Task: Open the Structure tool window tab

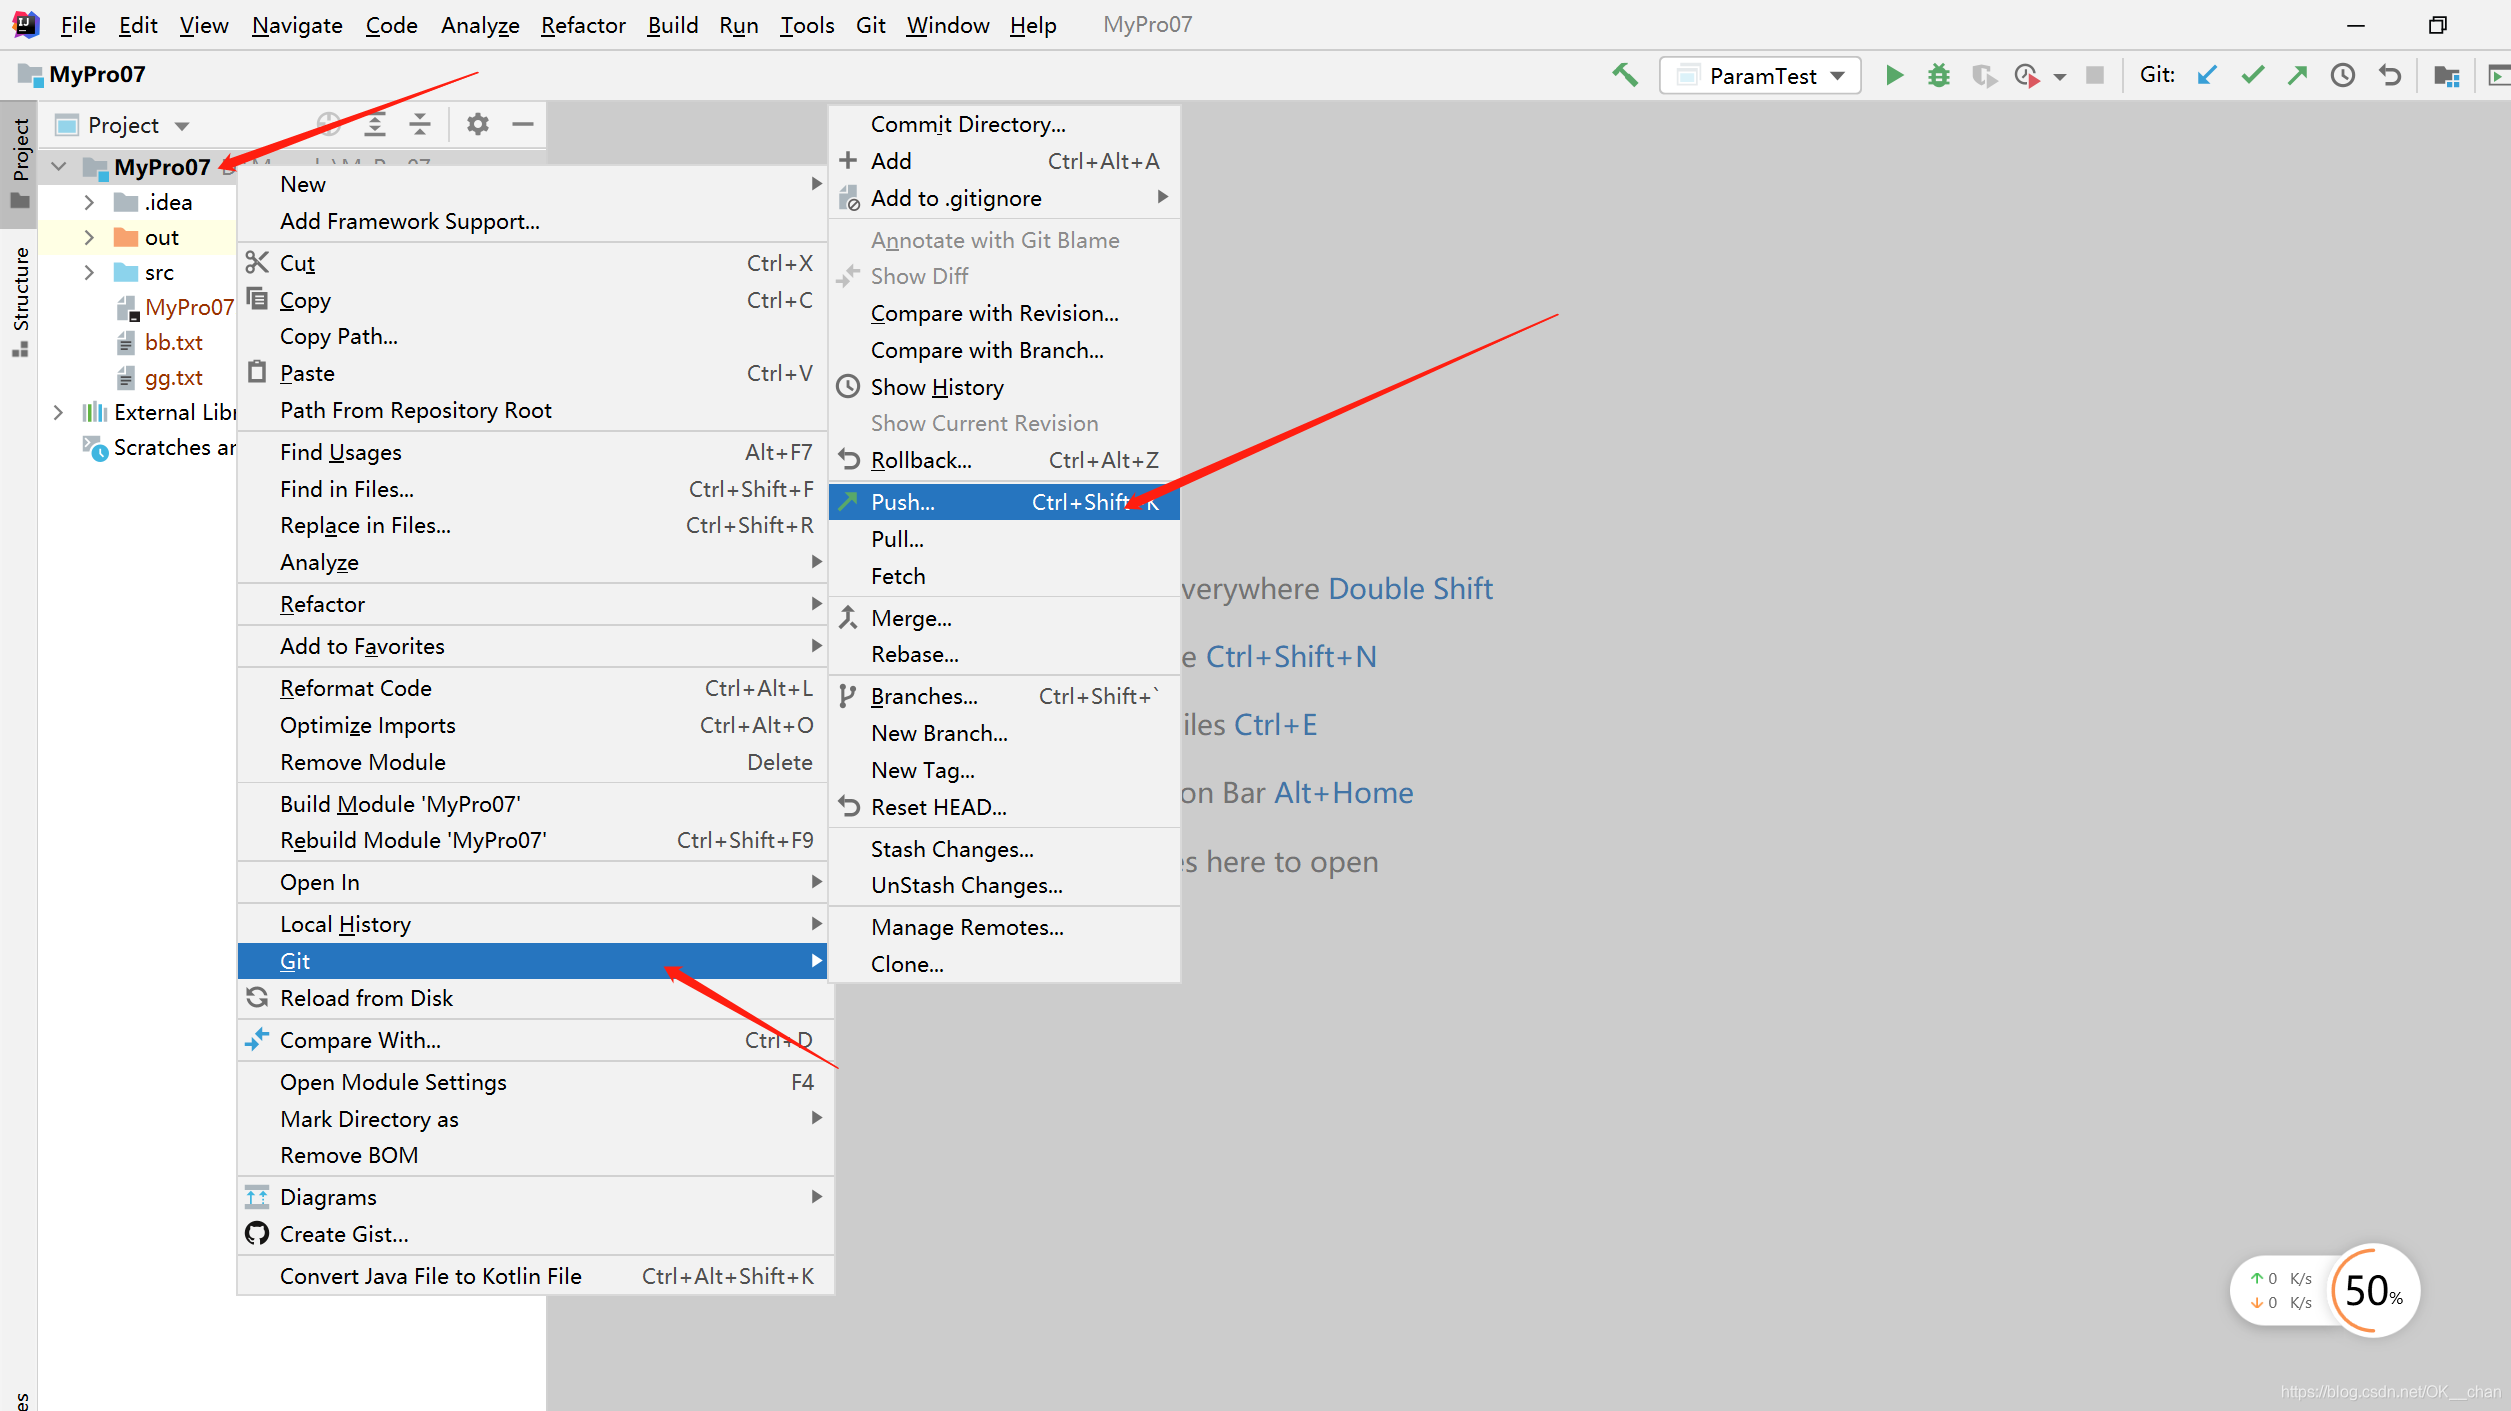Action: (x=20, y=301)
